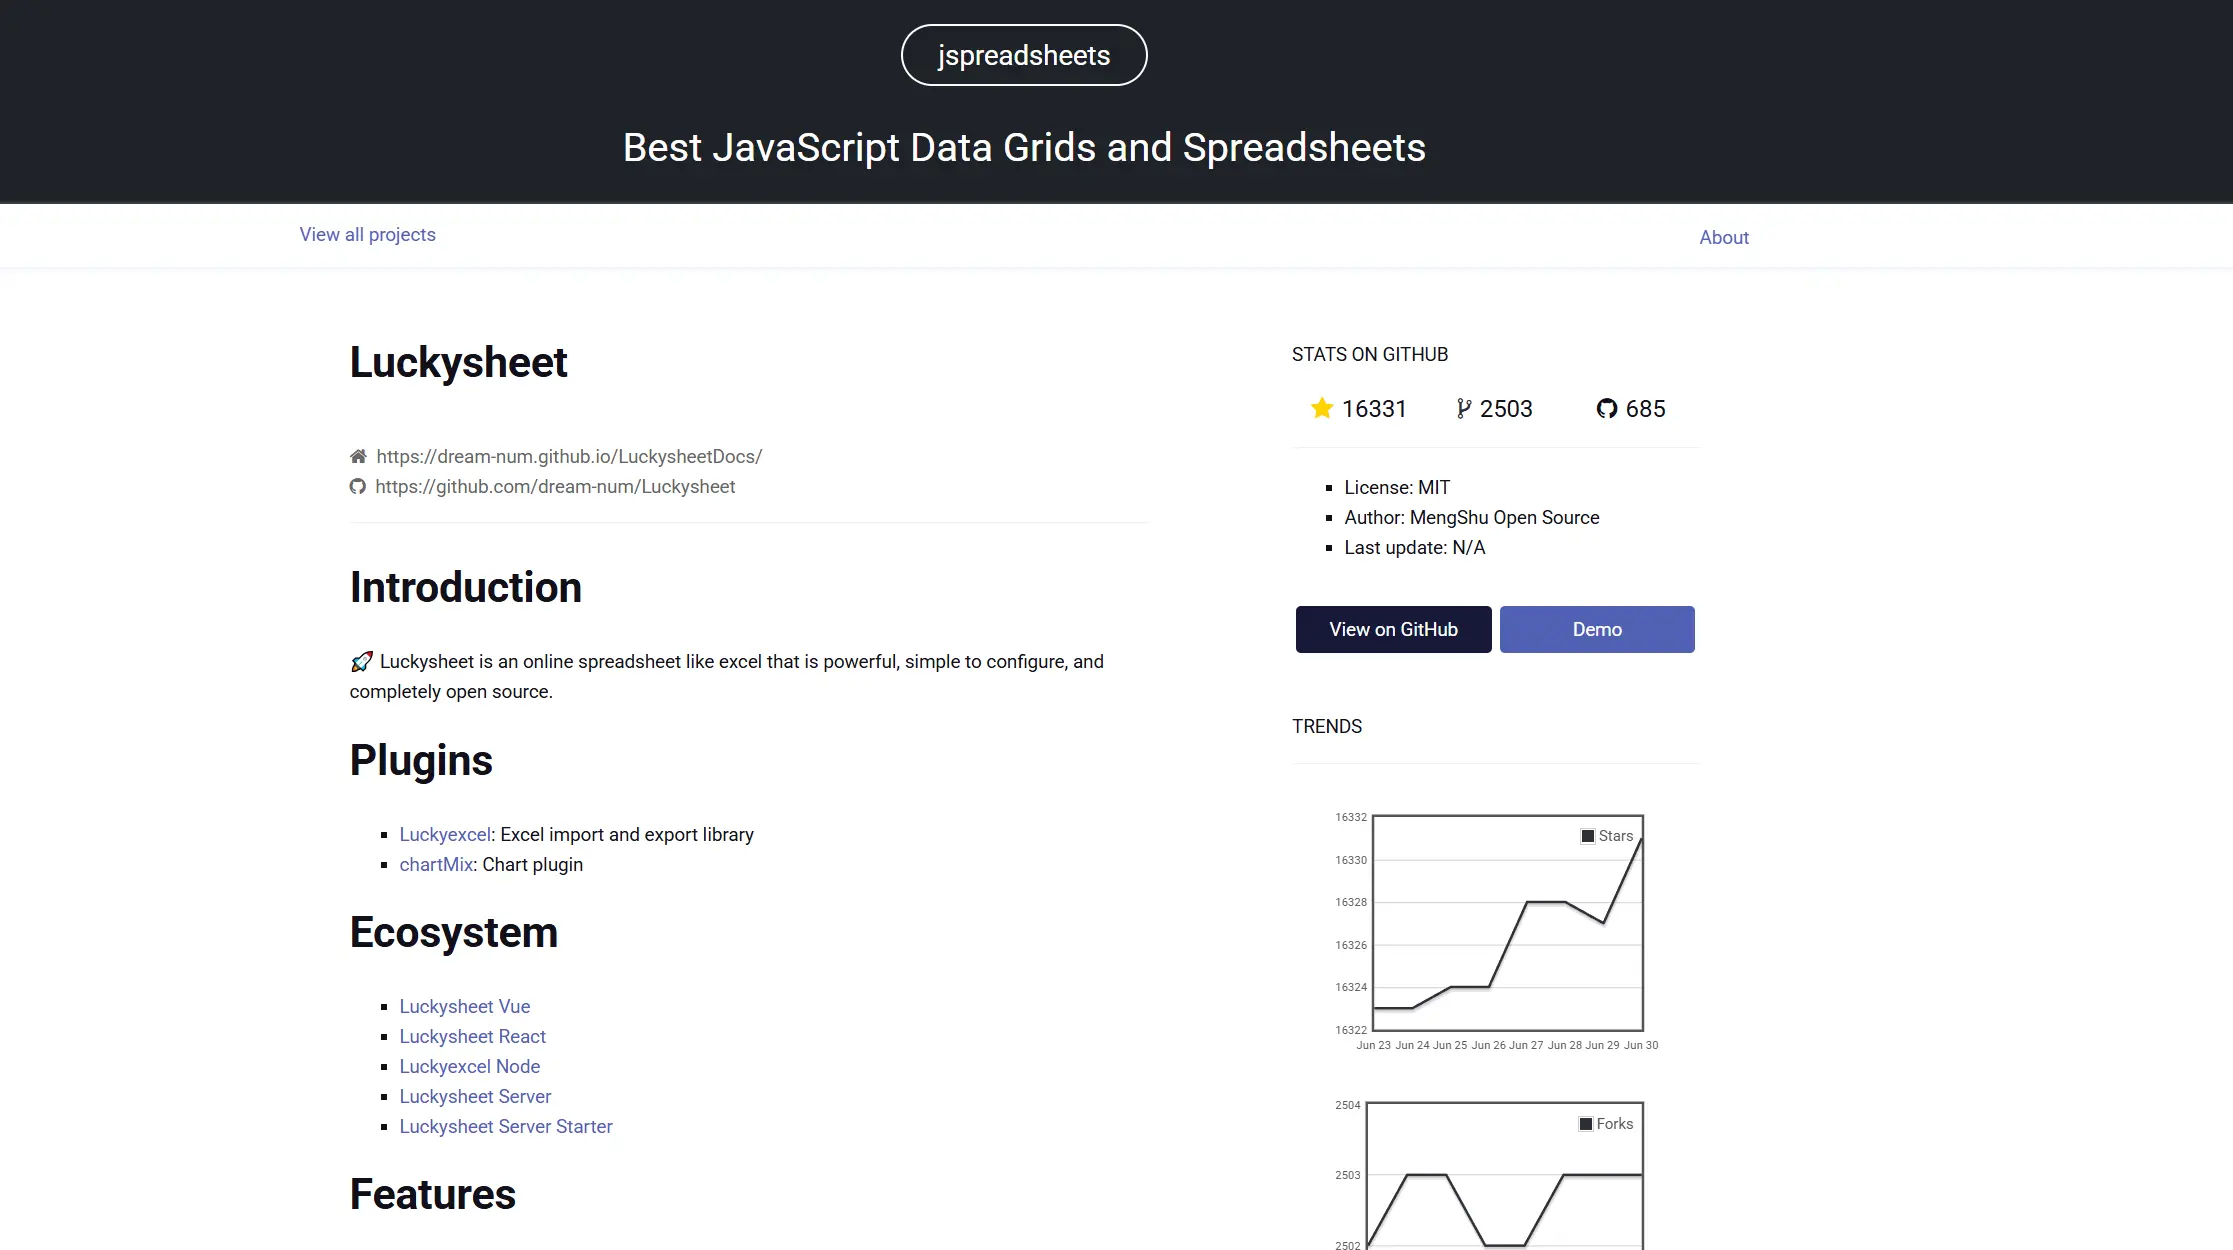
Task: Visit the Luckyexcel Node link
Action: click(469, 1066)
